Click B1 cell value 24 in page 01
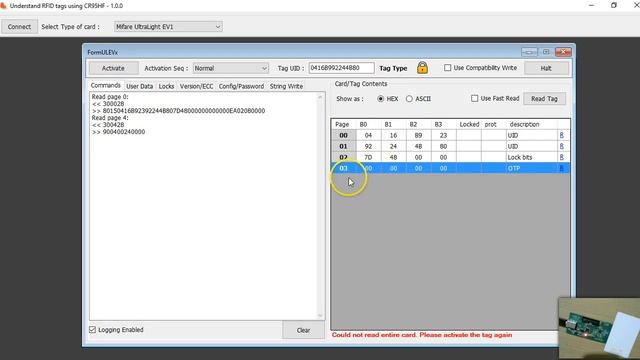The width and height of the screenshot is (640, 360). pyautogui.click(x=393, y=146)
